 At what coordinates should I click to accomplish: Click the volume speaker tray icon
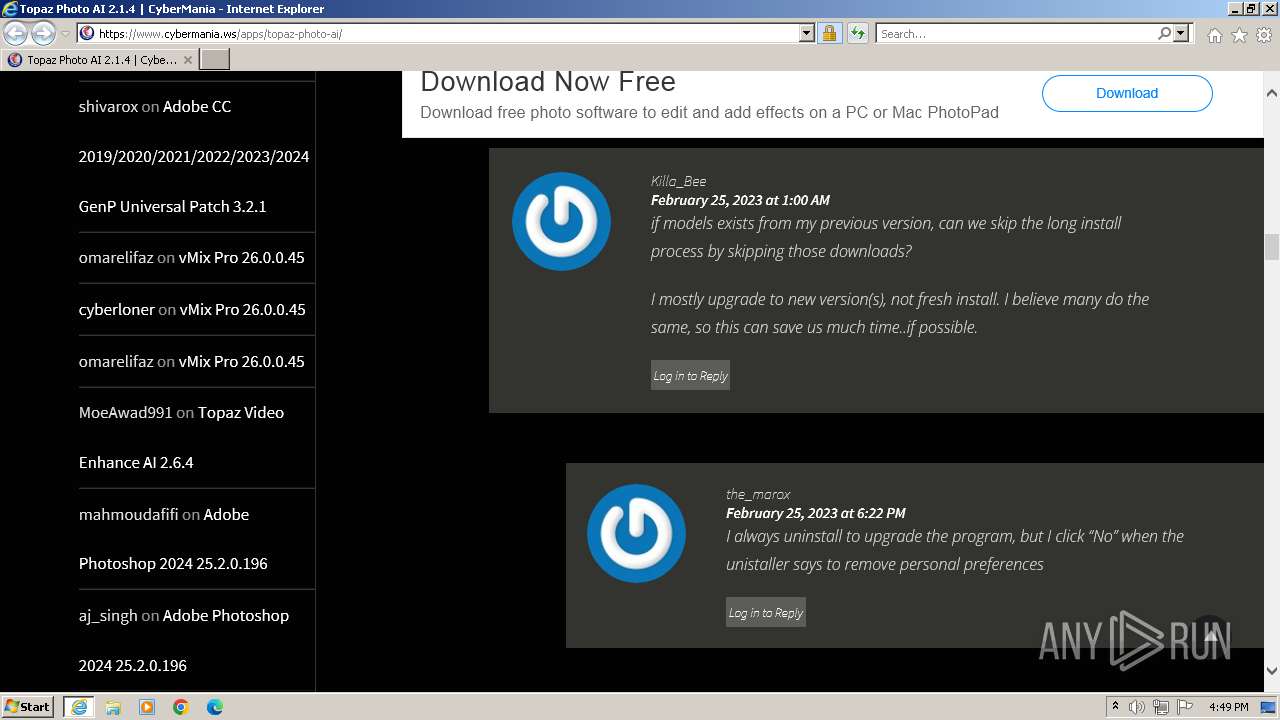click(x=1137, y=707)
